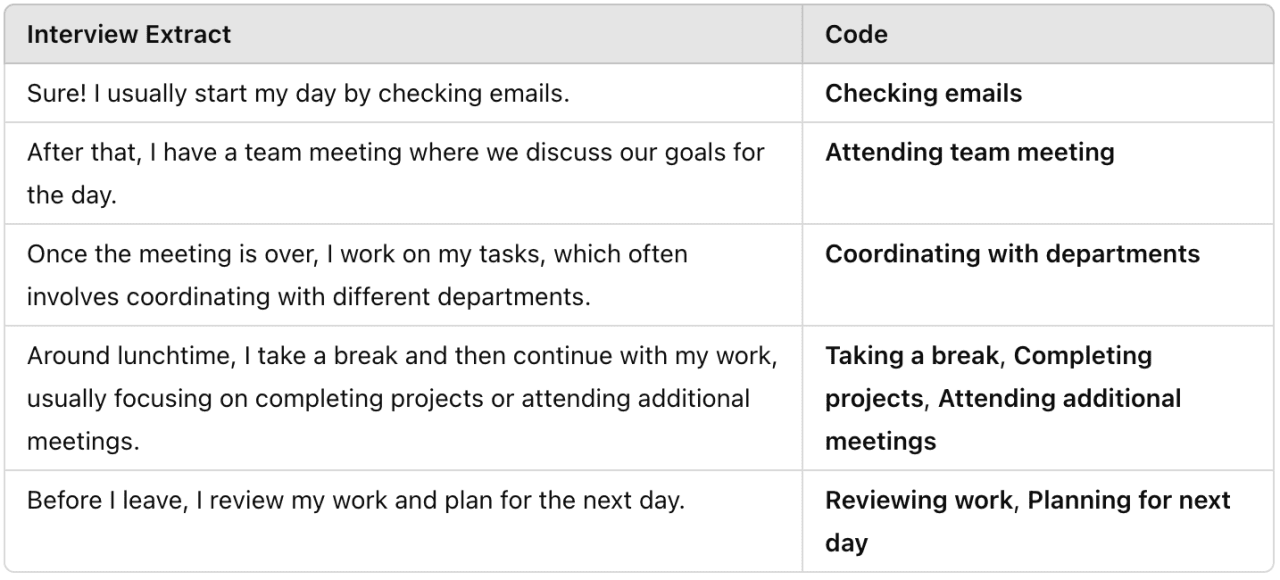1280x580 pixels.
Task: Click the "Checking emails" code label
Action: [923, 94]
